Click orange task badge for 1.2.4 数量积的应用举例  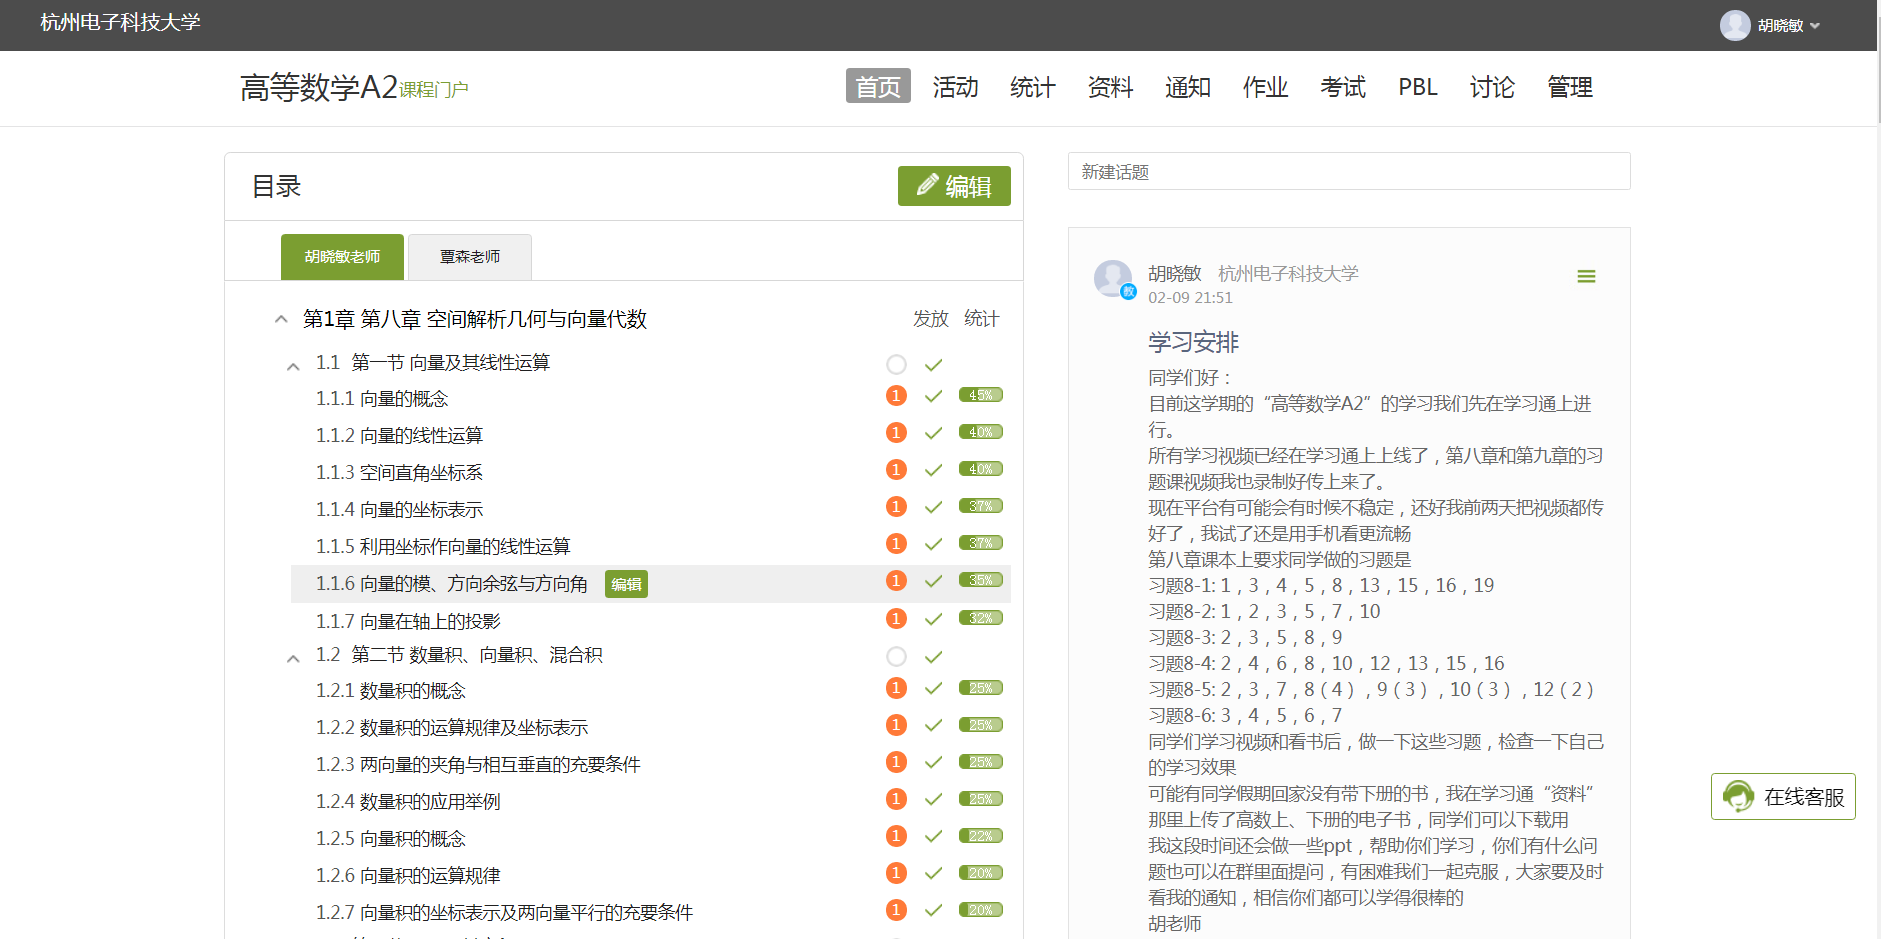(x=896, y=799)
